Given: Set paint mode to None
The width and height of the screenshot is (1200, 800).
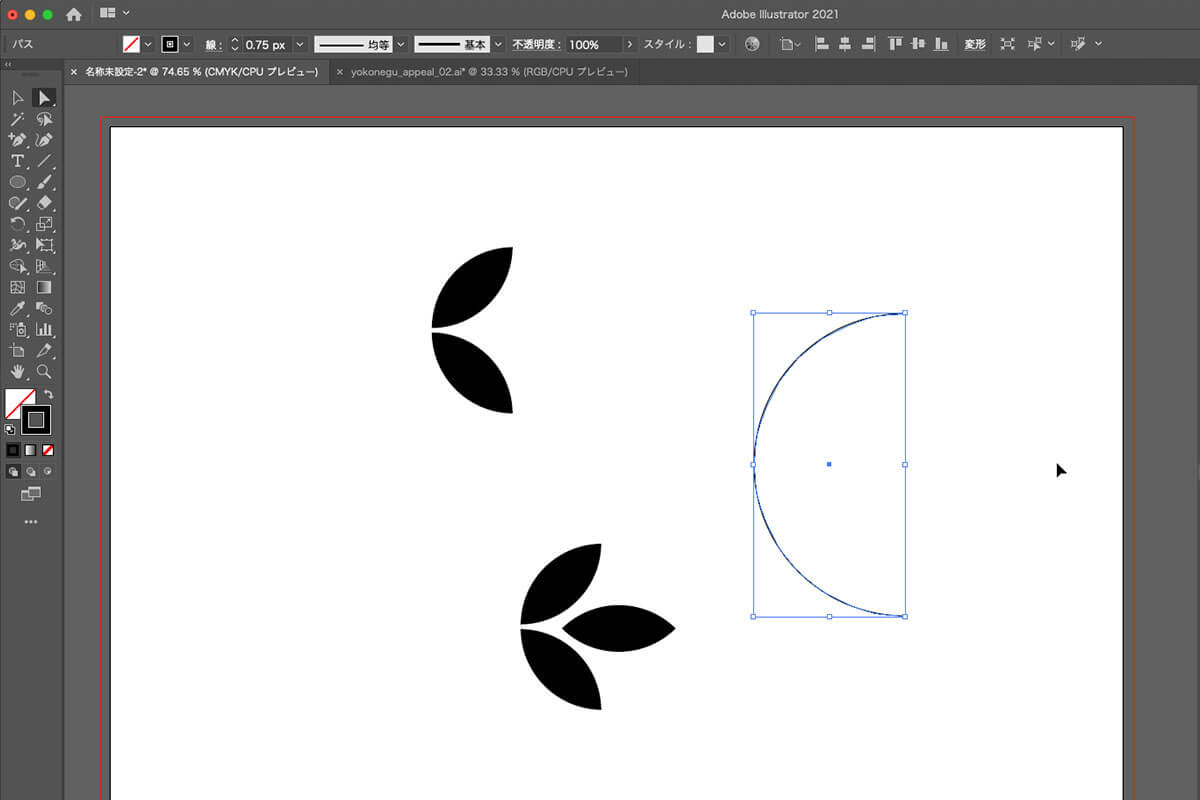Looking at the screenshot, I should 48,450.
